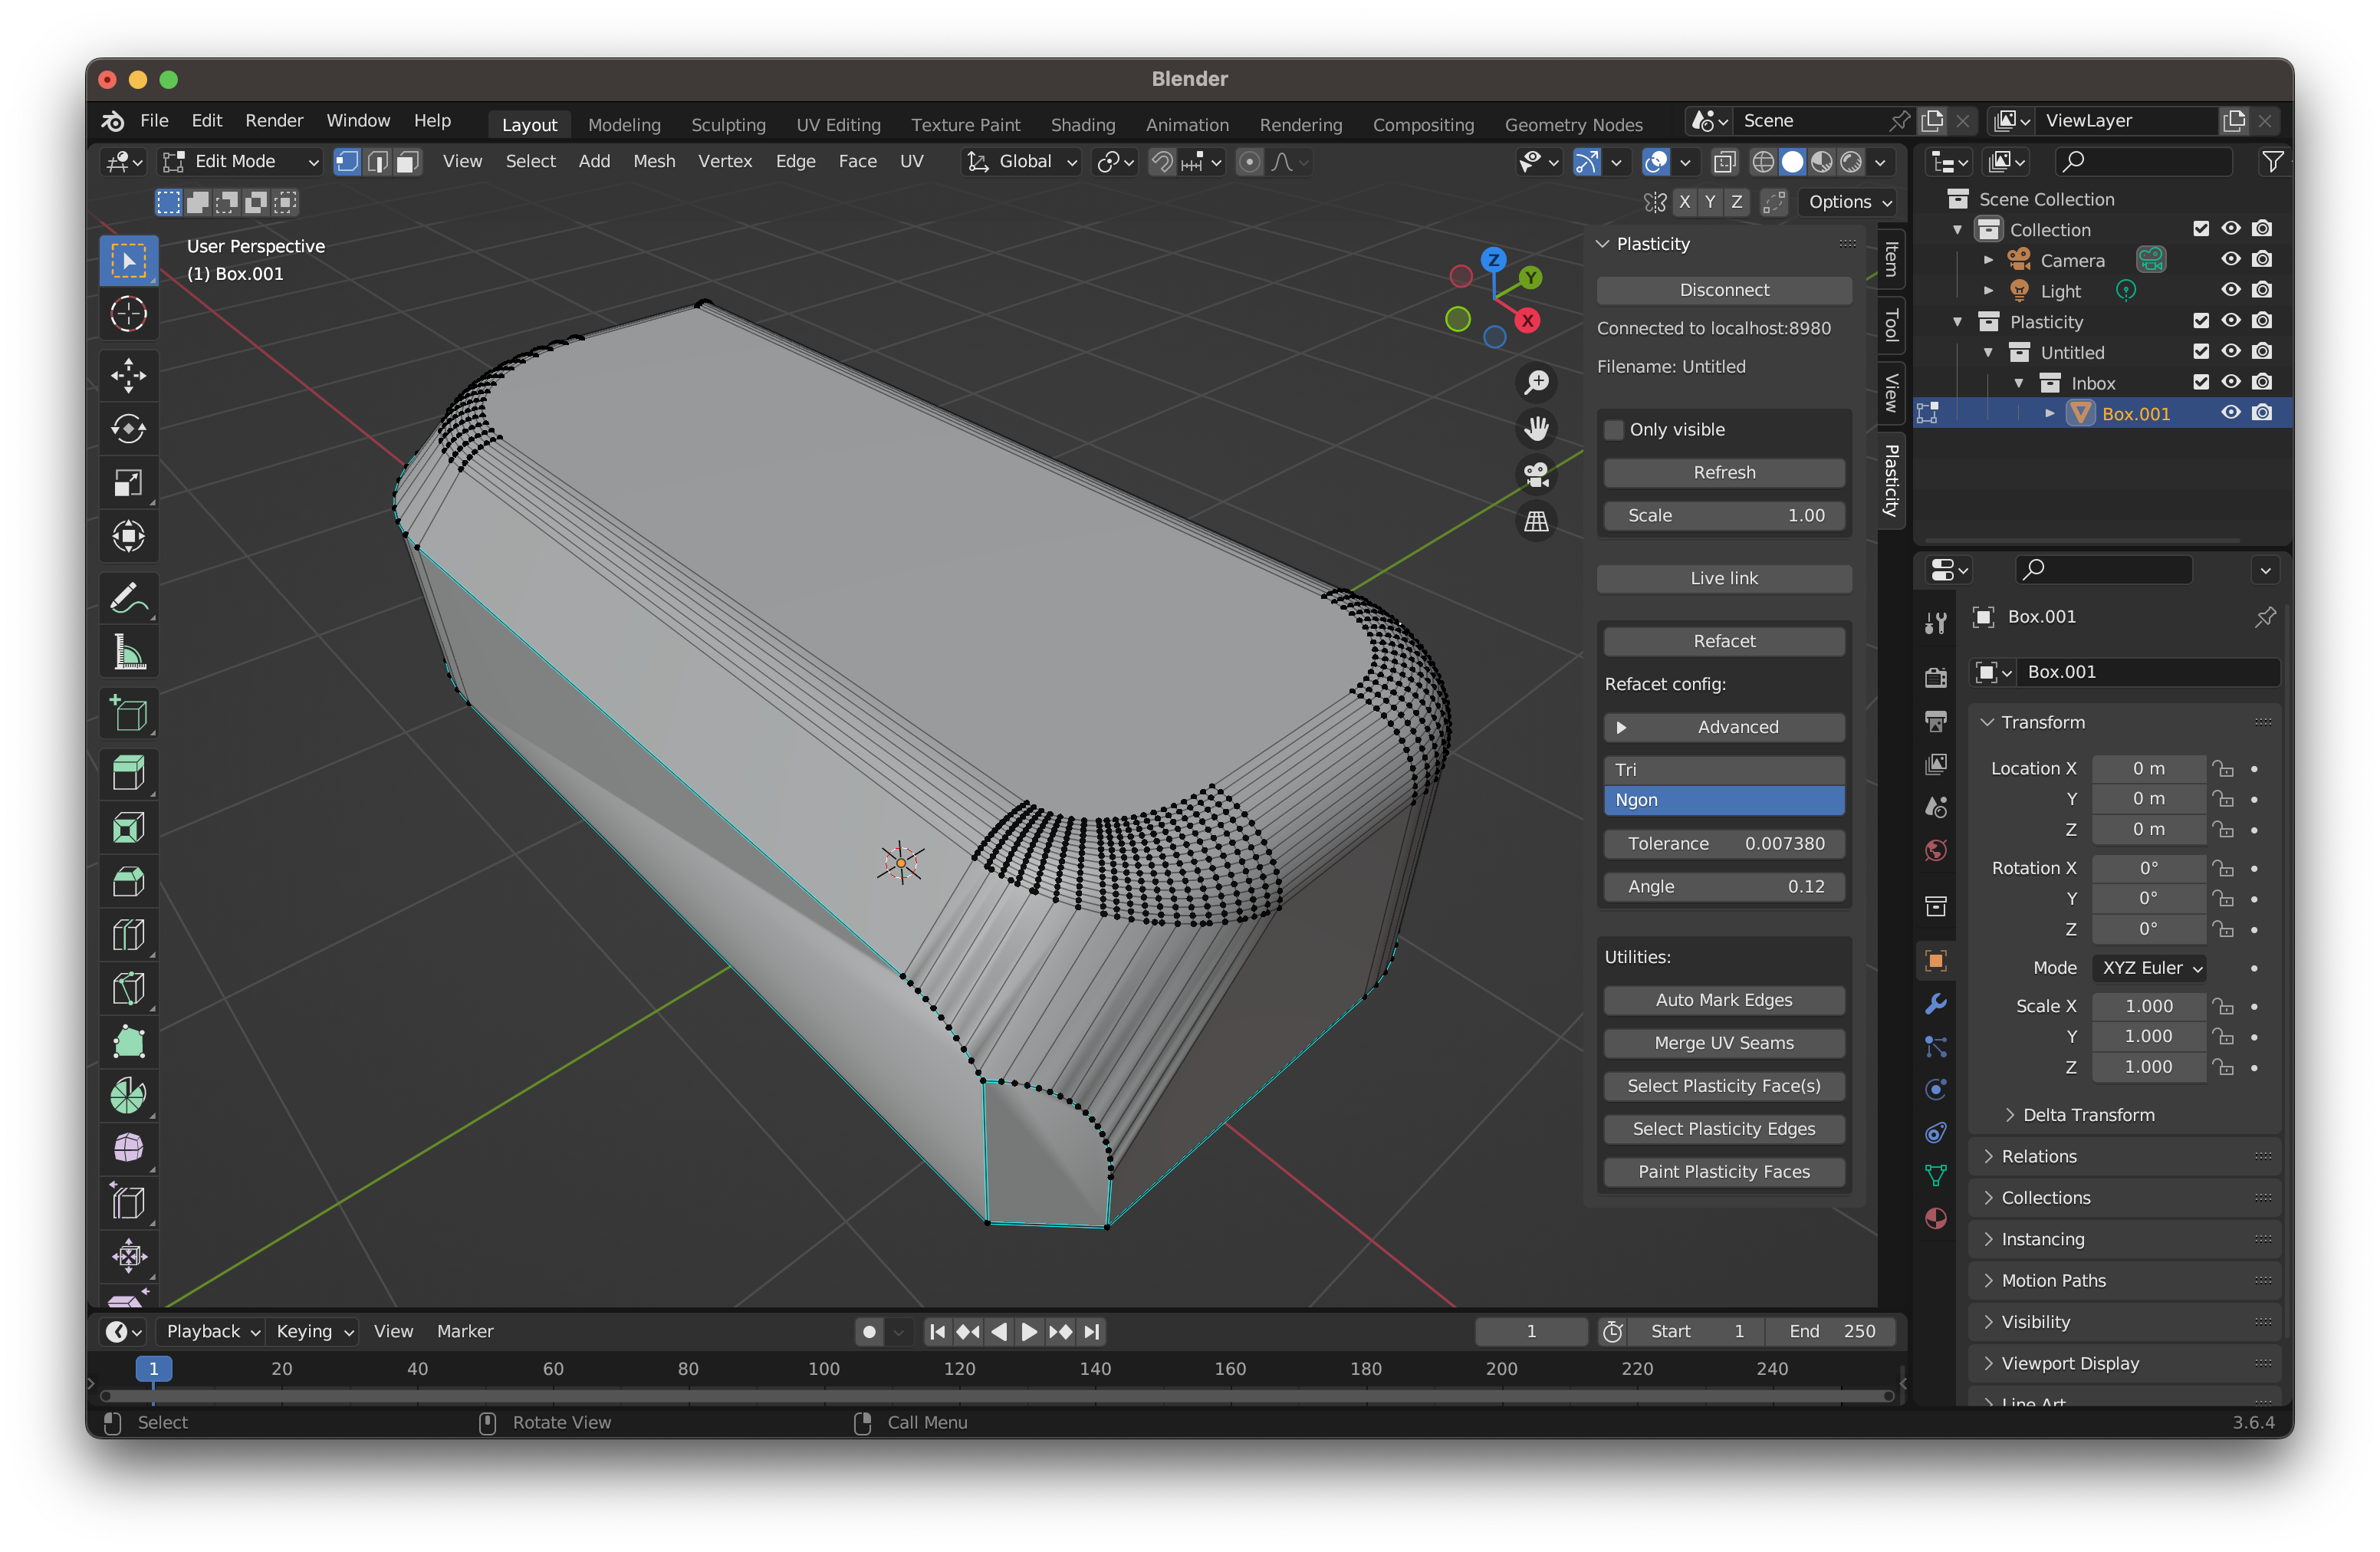The image size is (2380, 1552).
Task: Hide the Camera object in outliner
Action: 2231,260
